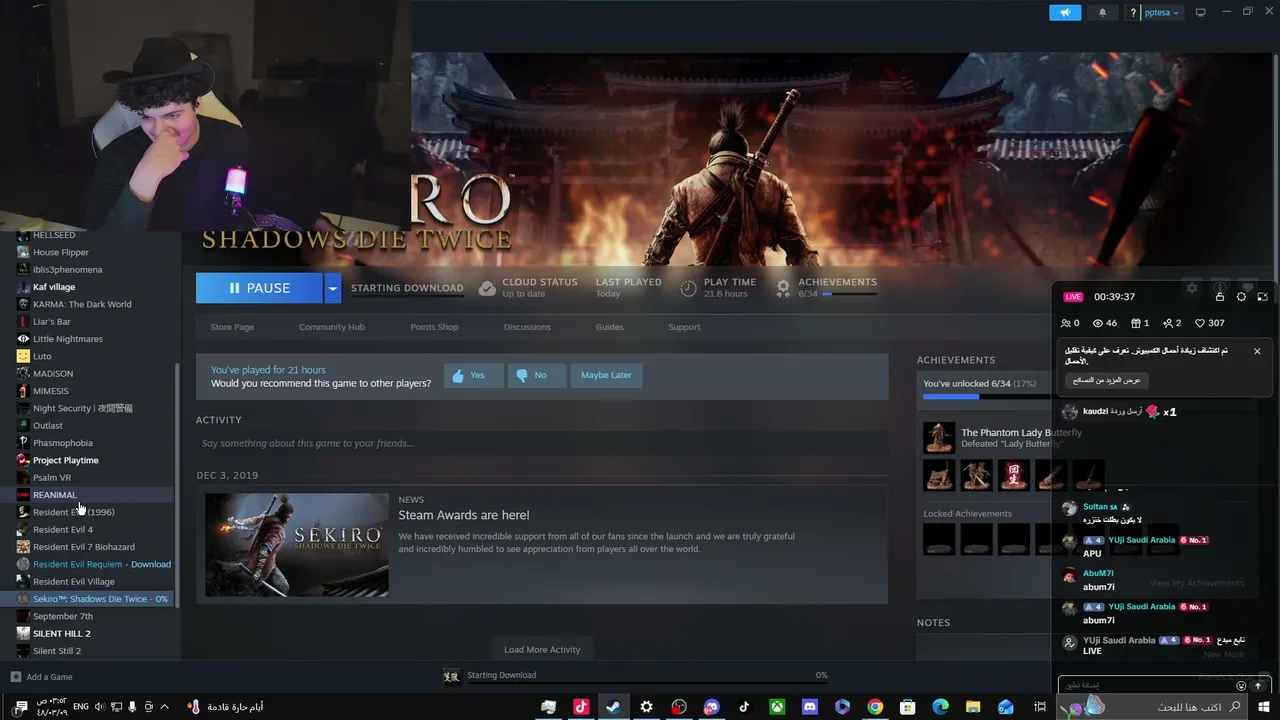
Task: Open the Support tab
Action: (684, 327)
